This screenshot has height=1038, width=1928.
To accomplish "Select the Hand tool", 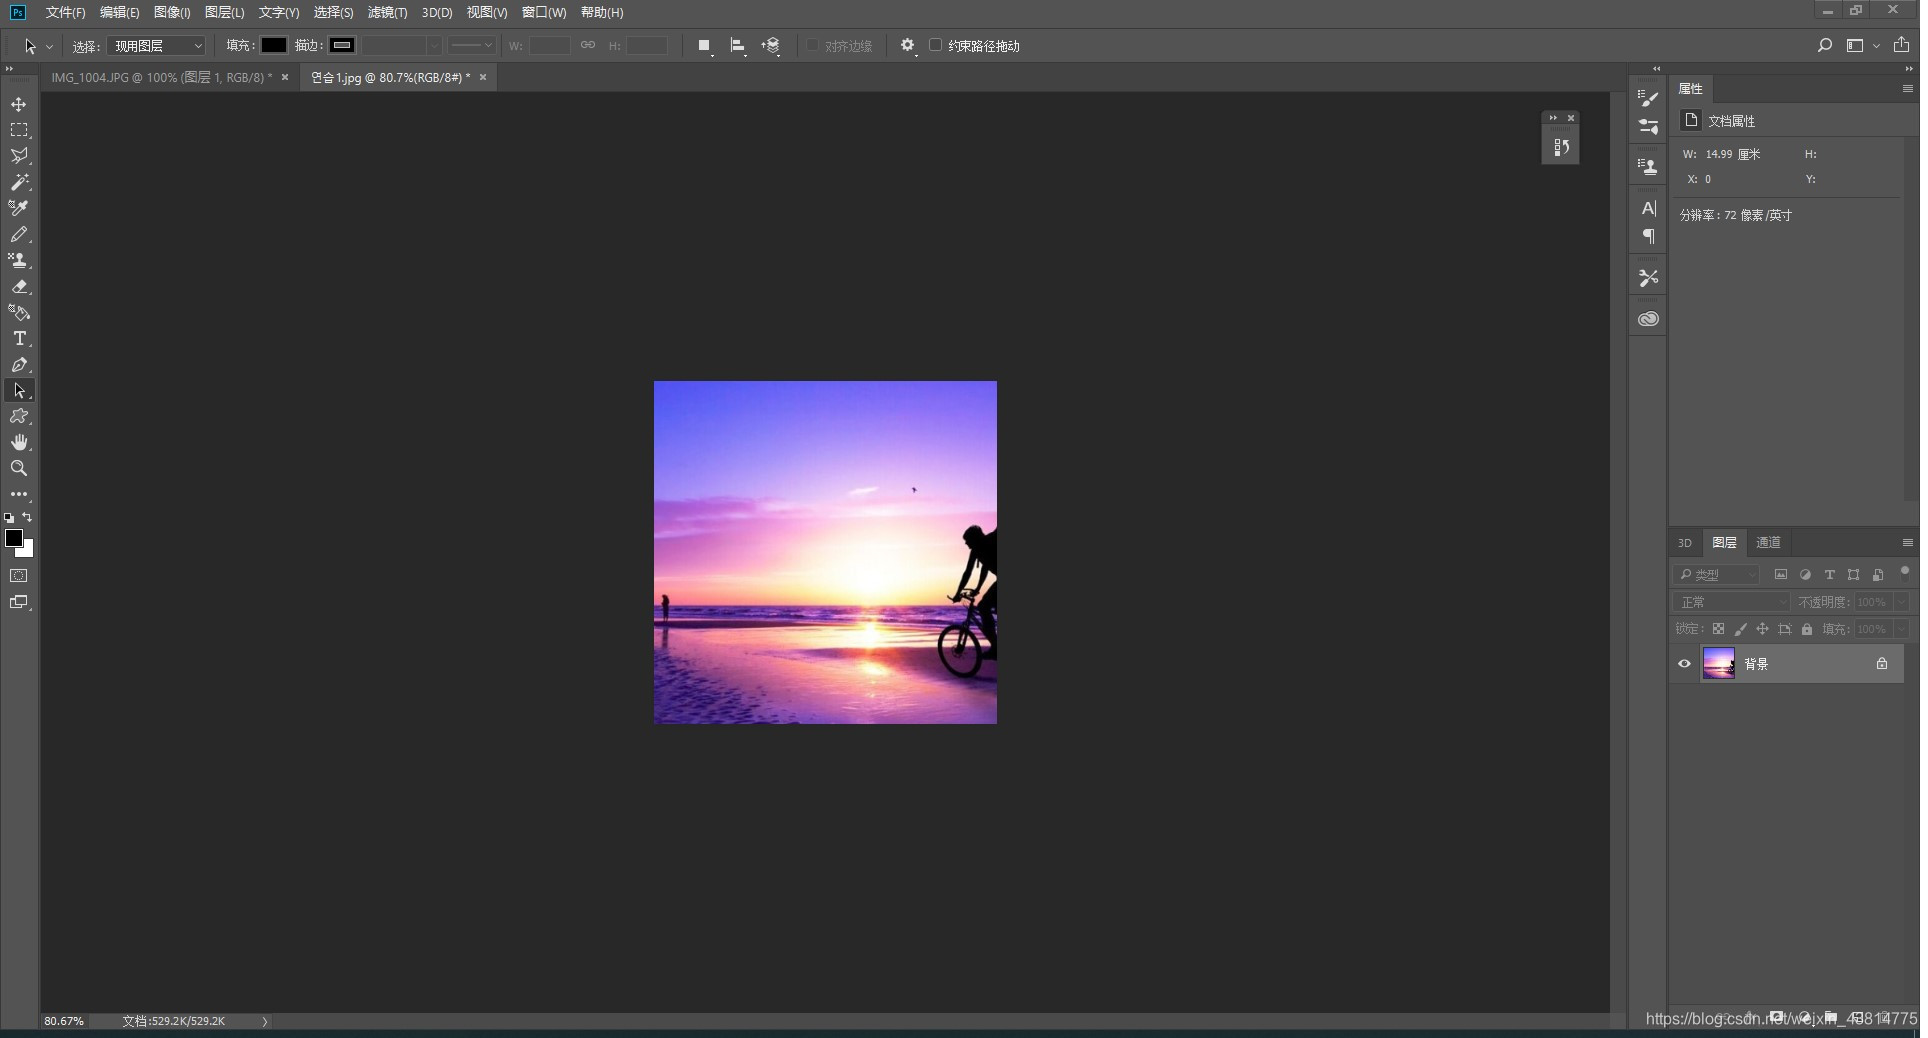I will point(19,442).
